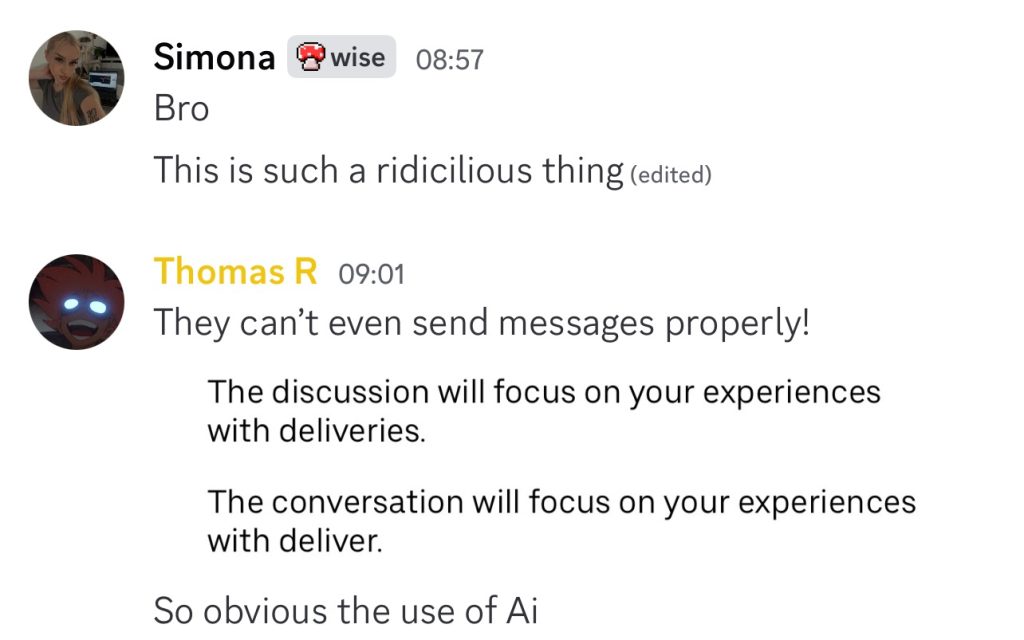Image resolution: width=1024 pixels, height=640 pixels.
Task: Click the "(edited)" label
Action: [670, 174]
